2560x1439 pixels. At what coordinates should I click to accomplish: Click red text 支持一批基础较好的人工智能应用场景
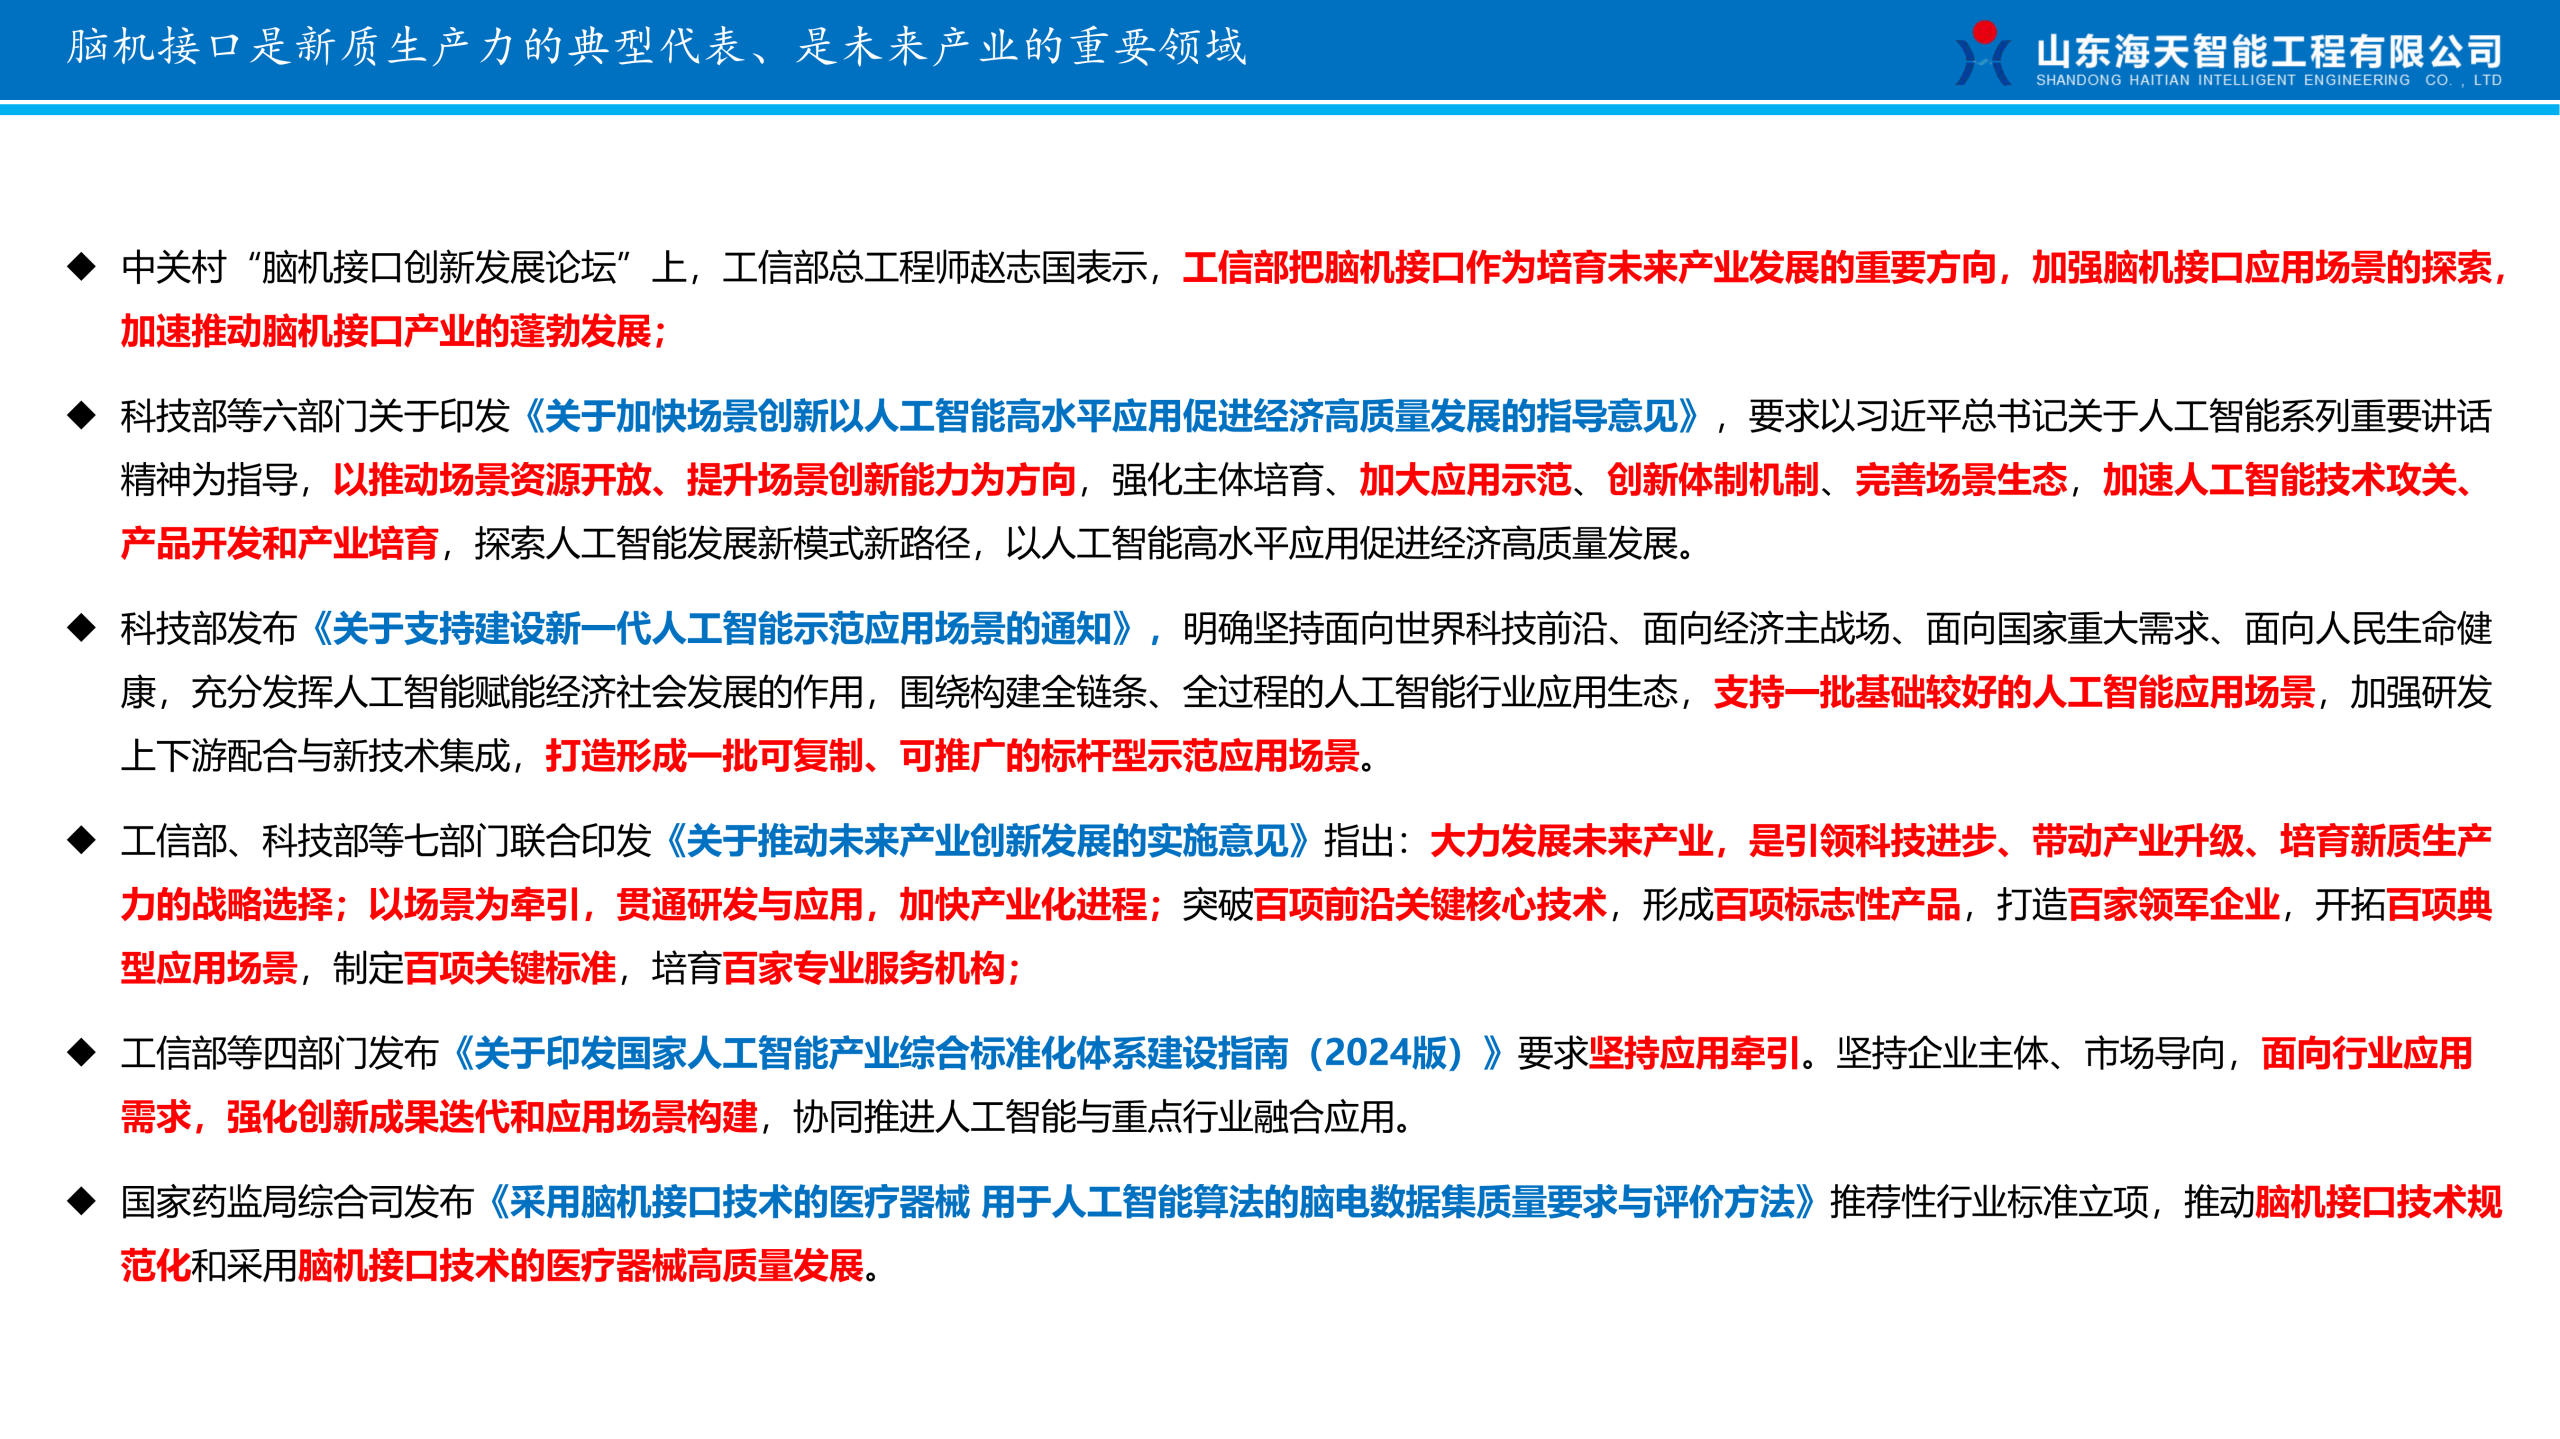2014,692
